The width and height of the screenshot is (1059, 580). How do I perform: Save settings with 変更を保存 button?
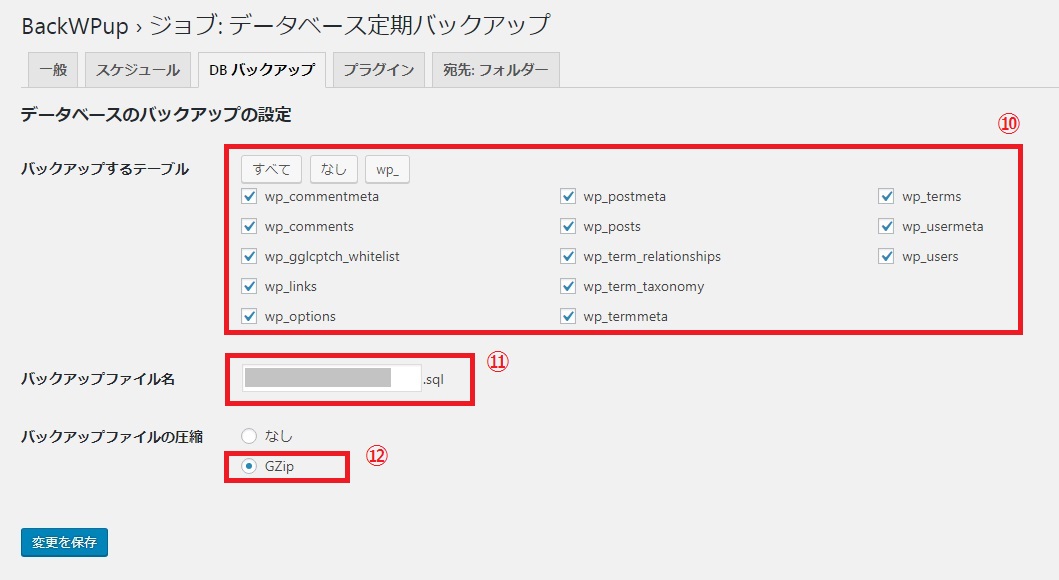tap(64, 542)
